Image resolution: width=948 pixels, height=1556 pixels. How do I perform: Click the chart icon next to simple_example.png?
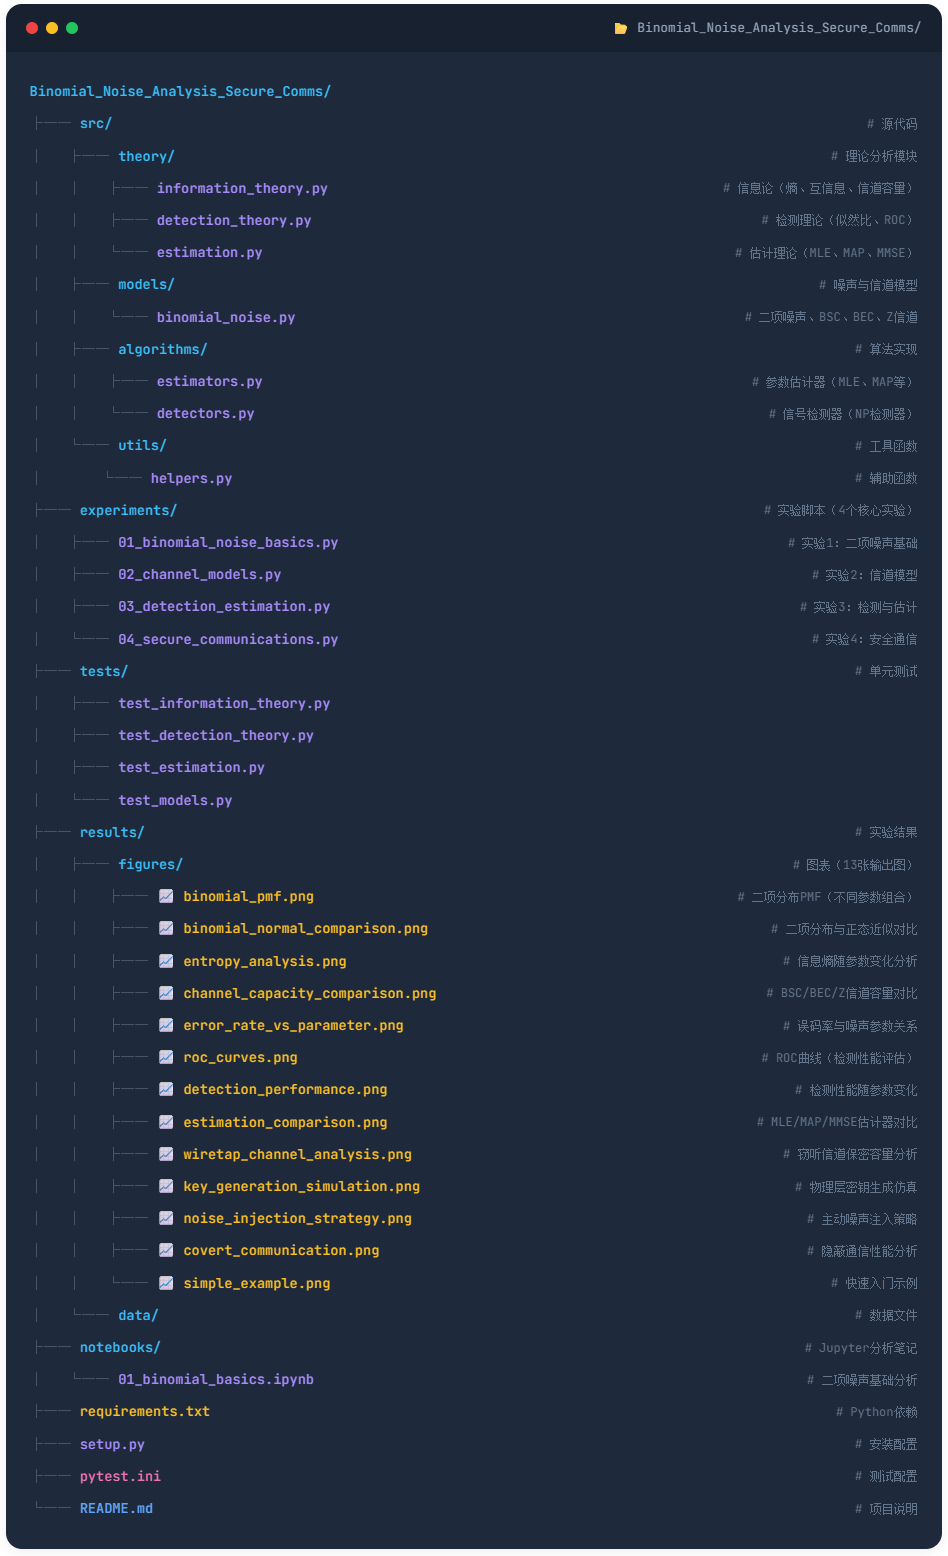[166, 1283]
